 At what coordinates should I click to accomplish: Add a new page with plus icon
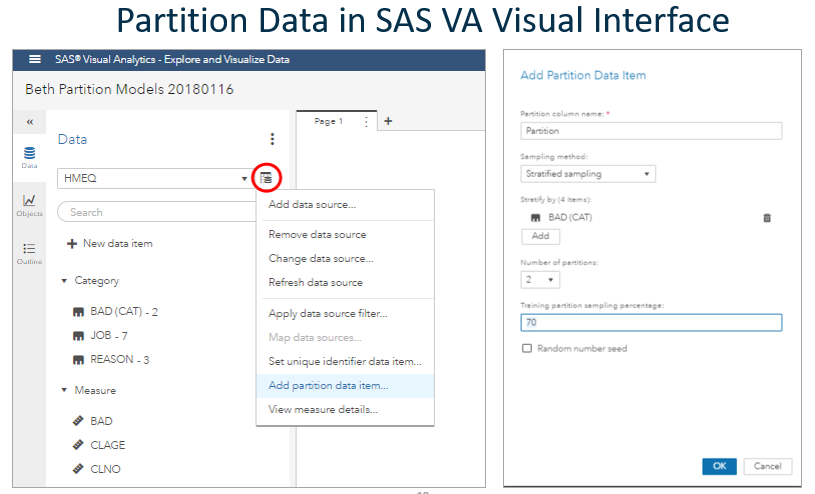point(388,121)
